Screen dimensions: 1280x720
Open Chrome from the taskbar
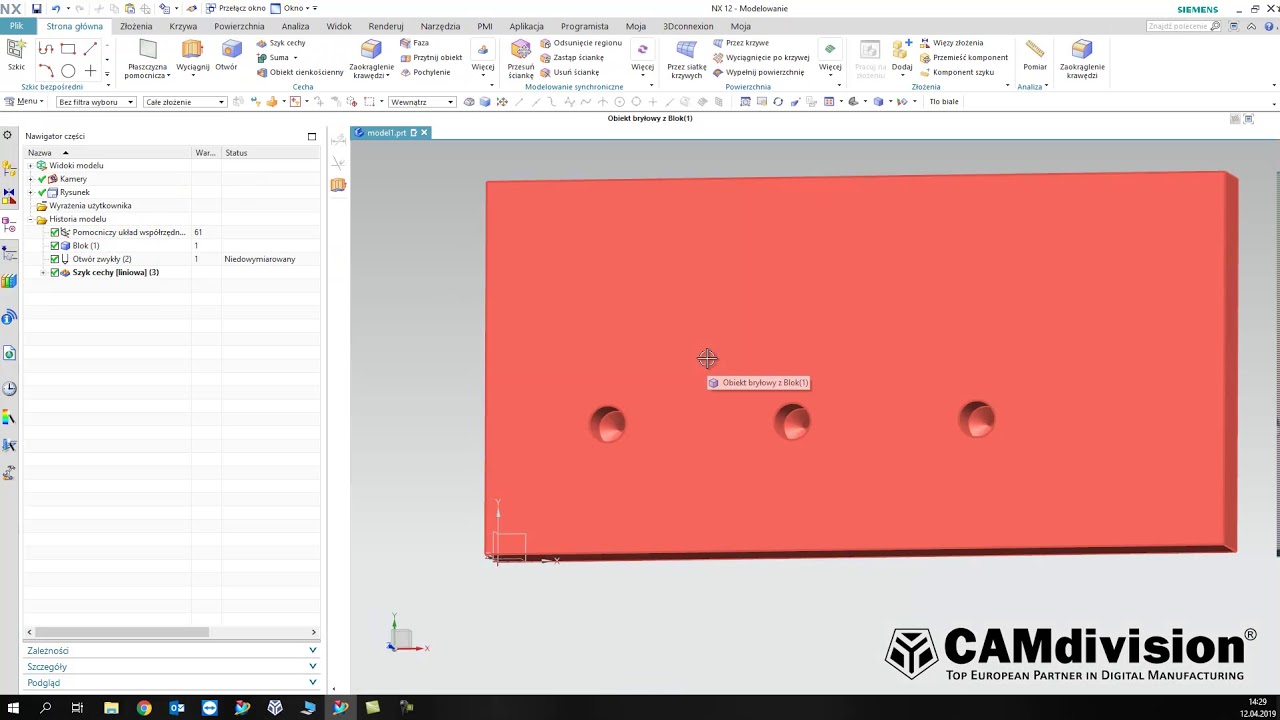(143, 707)
